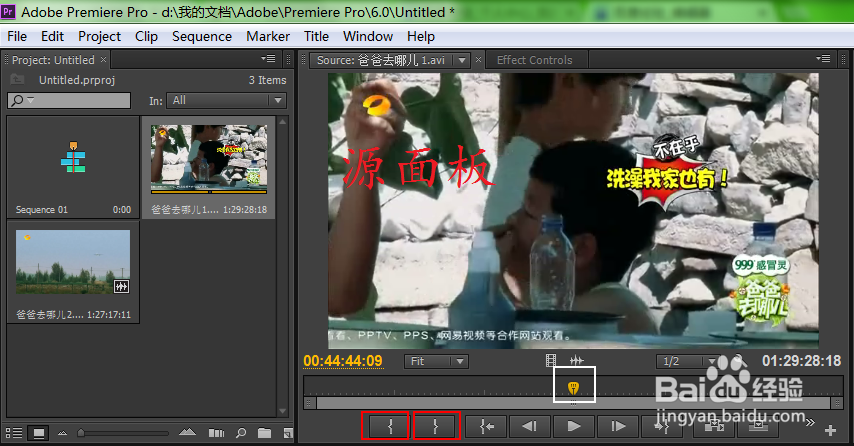Screen dimensions: 854x446
Task: Click the Mark Out button
Action: click(x=435, y=426)
